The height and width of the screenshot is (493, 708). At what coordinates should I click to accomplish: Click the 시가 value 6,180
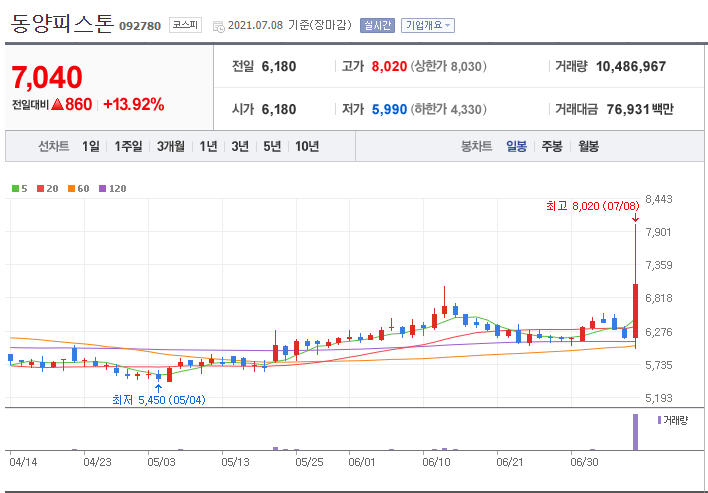(x=279, y=109)
